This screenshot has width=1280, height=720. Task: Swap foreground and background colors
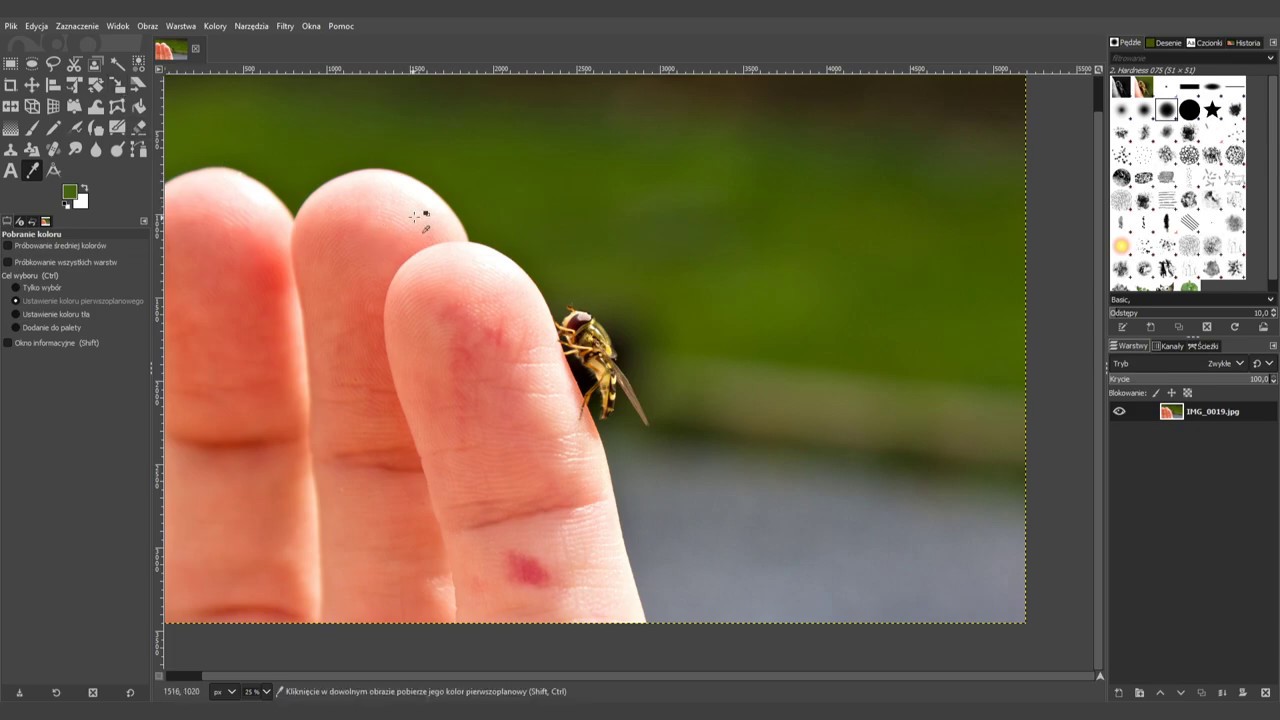coord(84,187)
